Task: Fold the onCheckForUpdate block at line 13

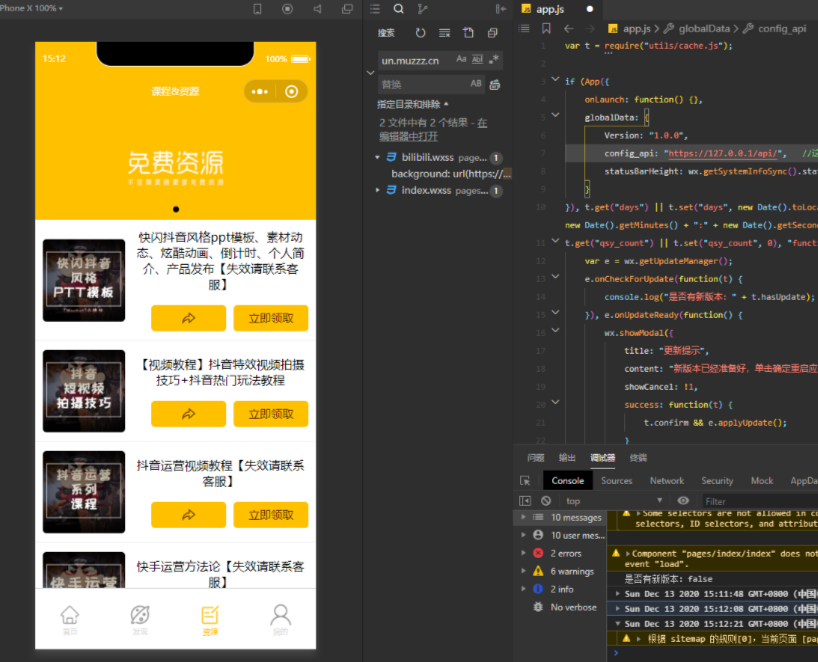Action: [x=555, y=277]
